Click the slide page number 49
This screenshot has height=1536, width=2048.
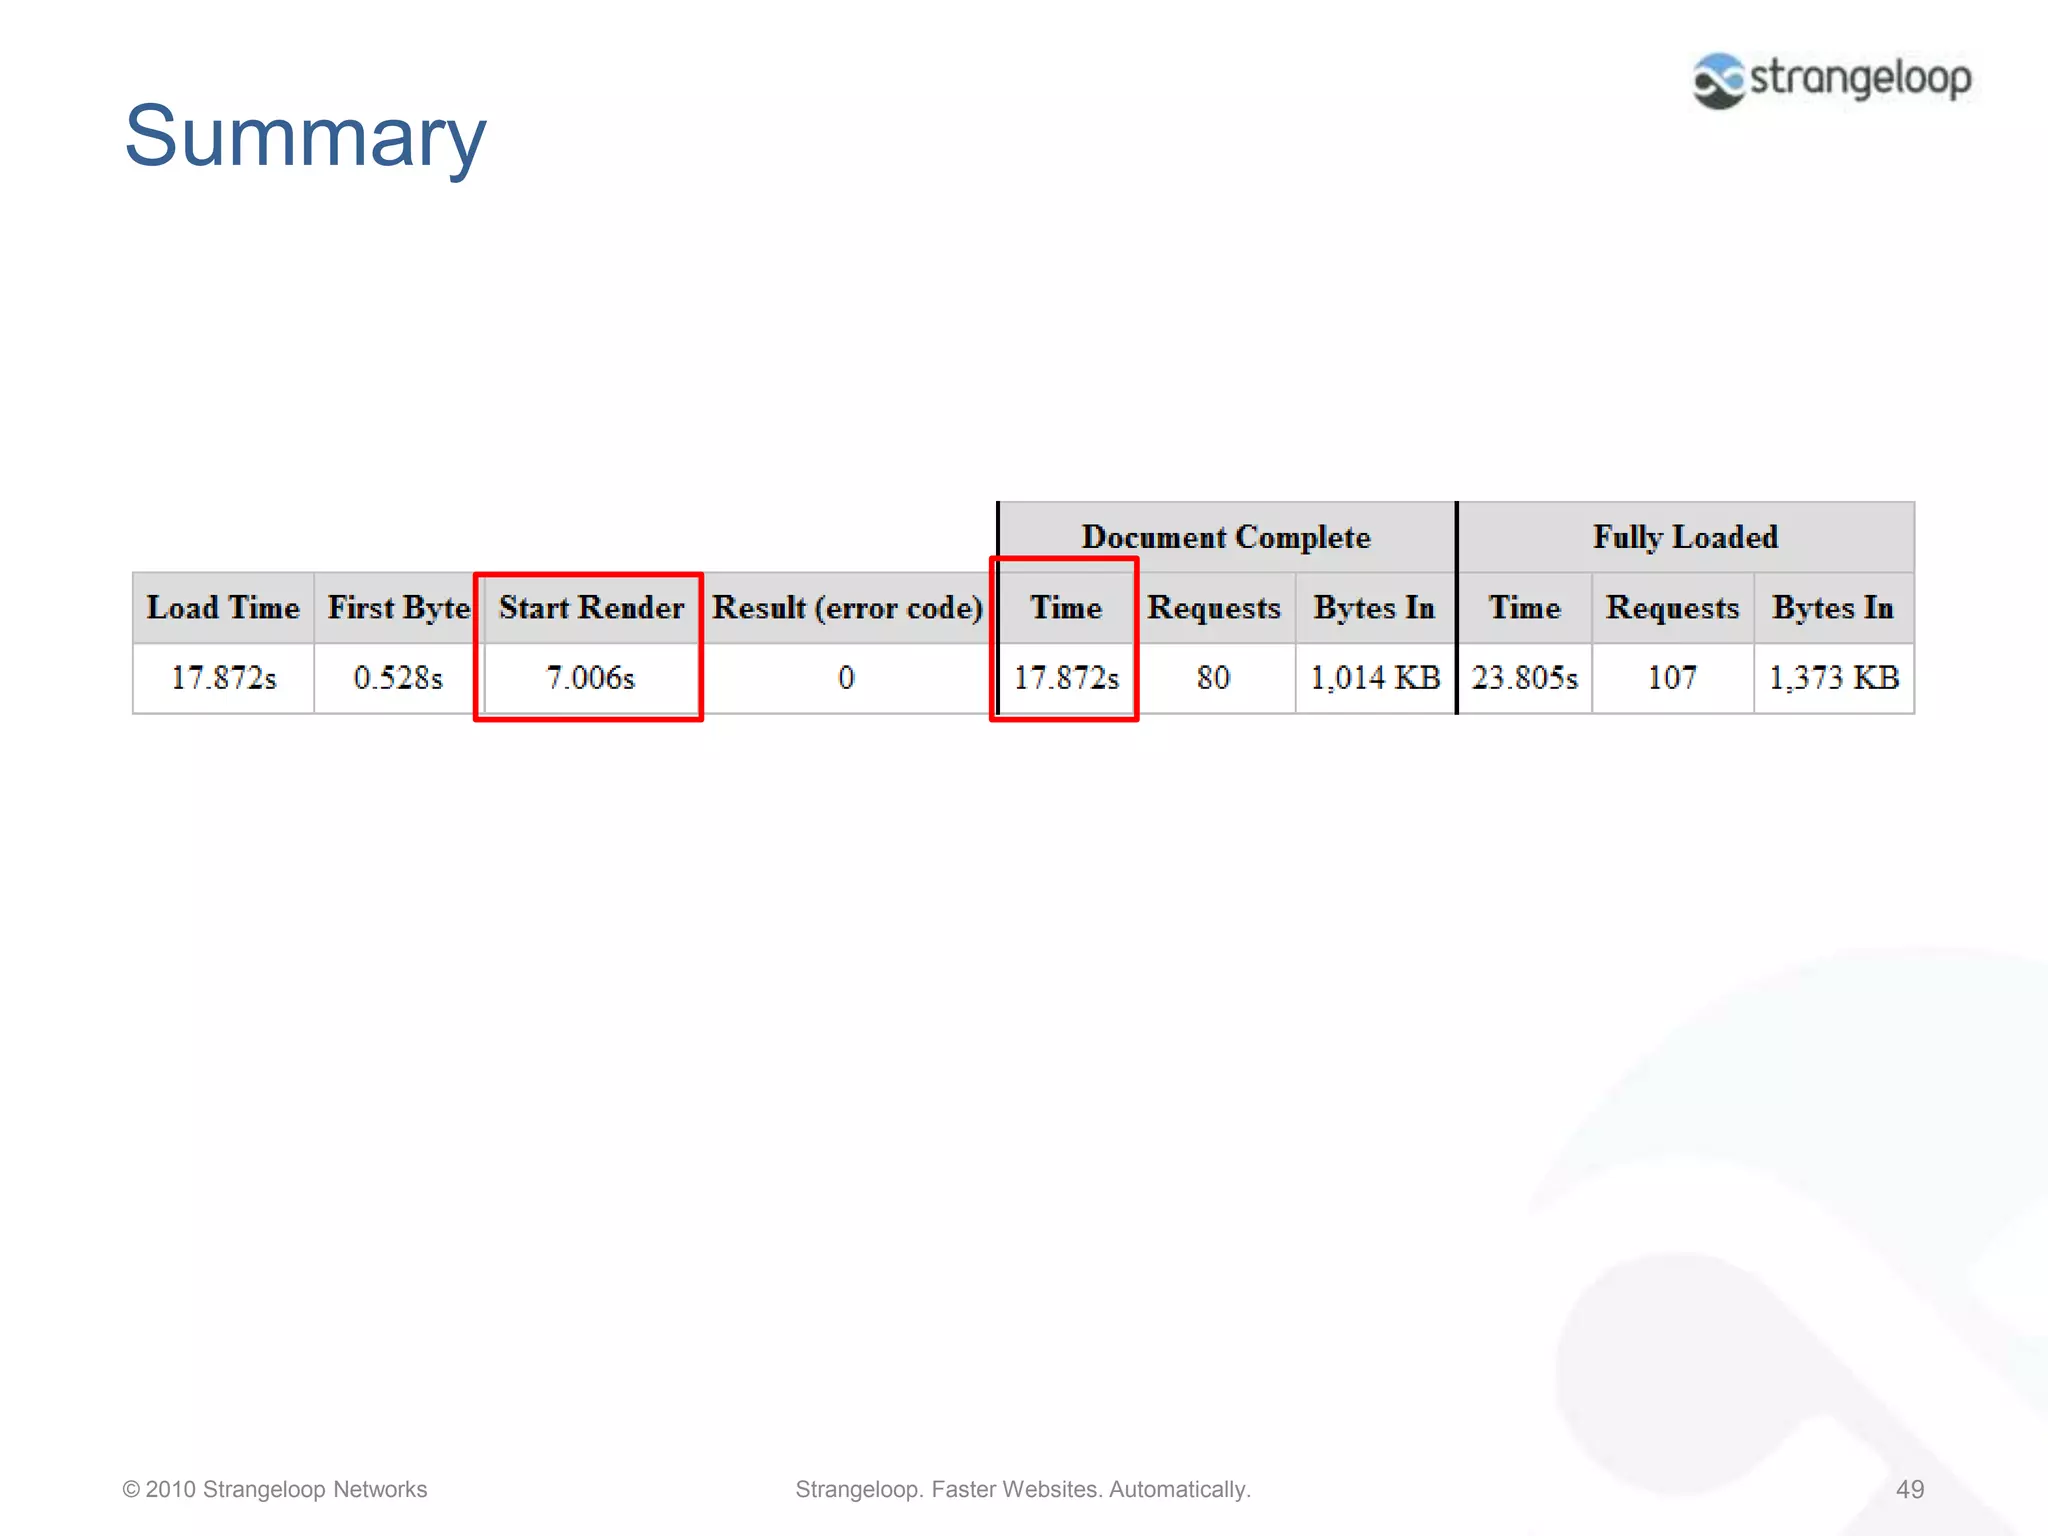click(1909, 1489)
